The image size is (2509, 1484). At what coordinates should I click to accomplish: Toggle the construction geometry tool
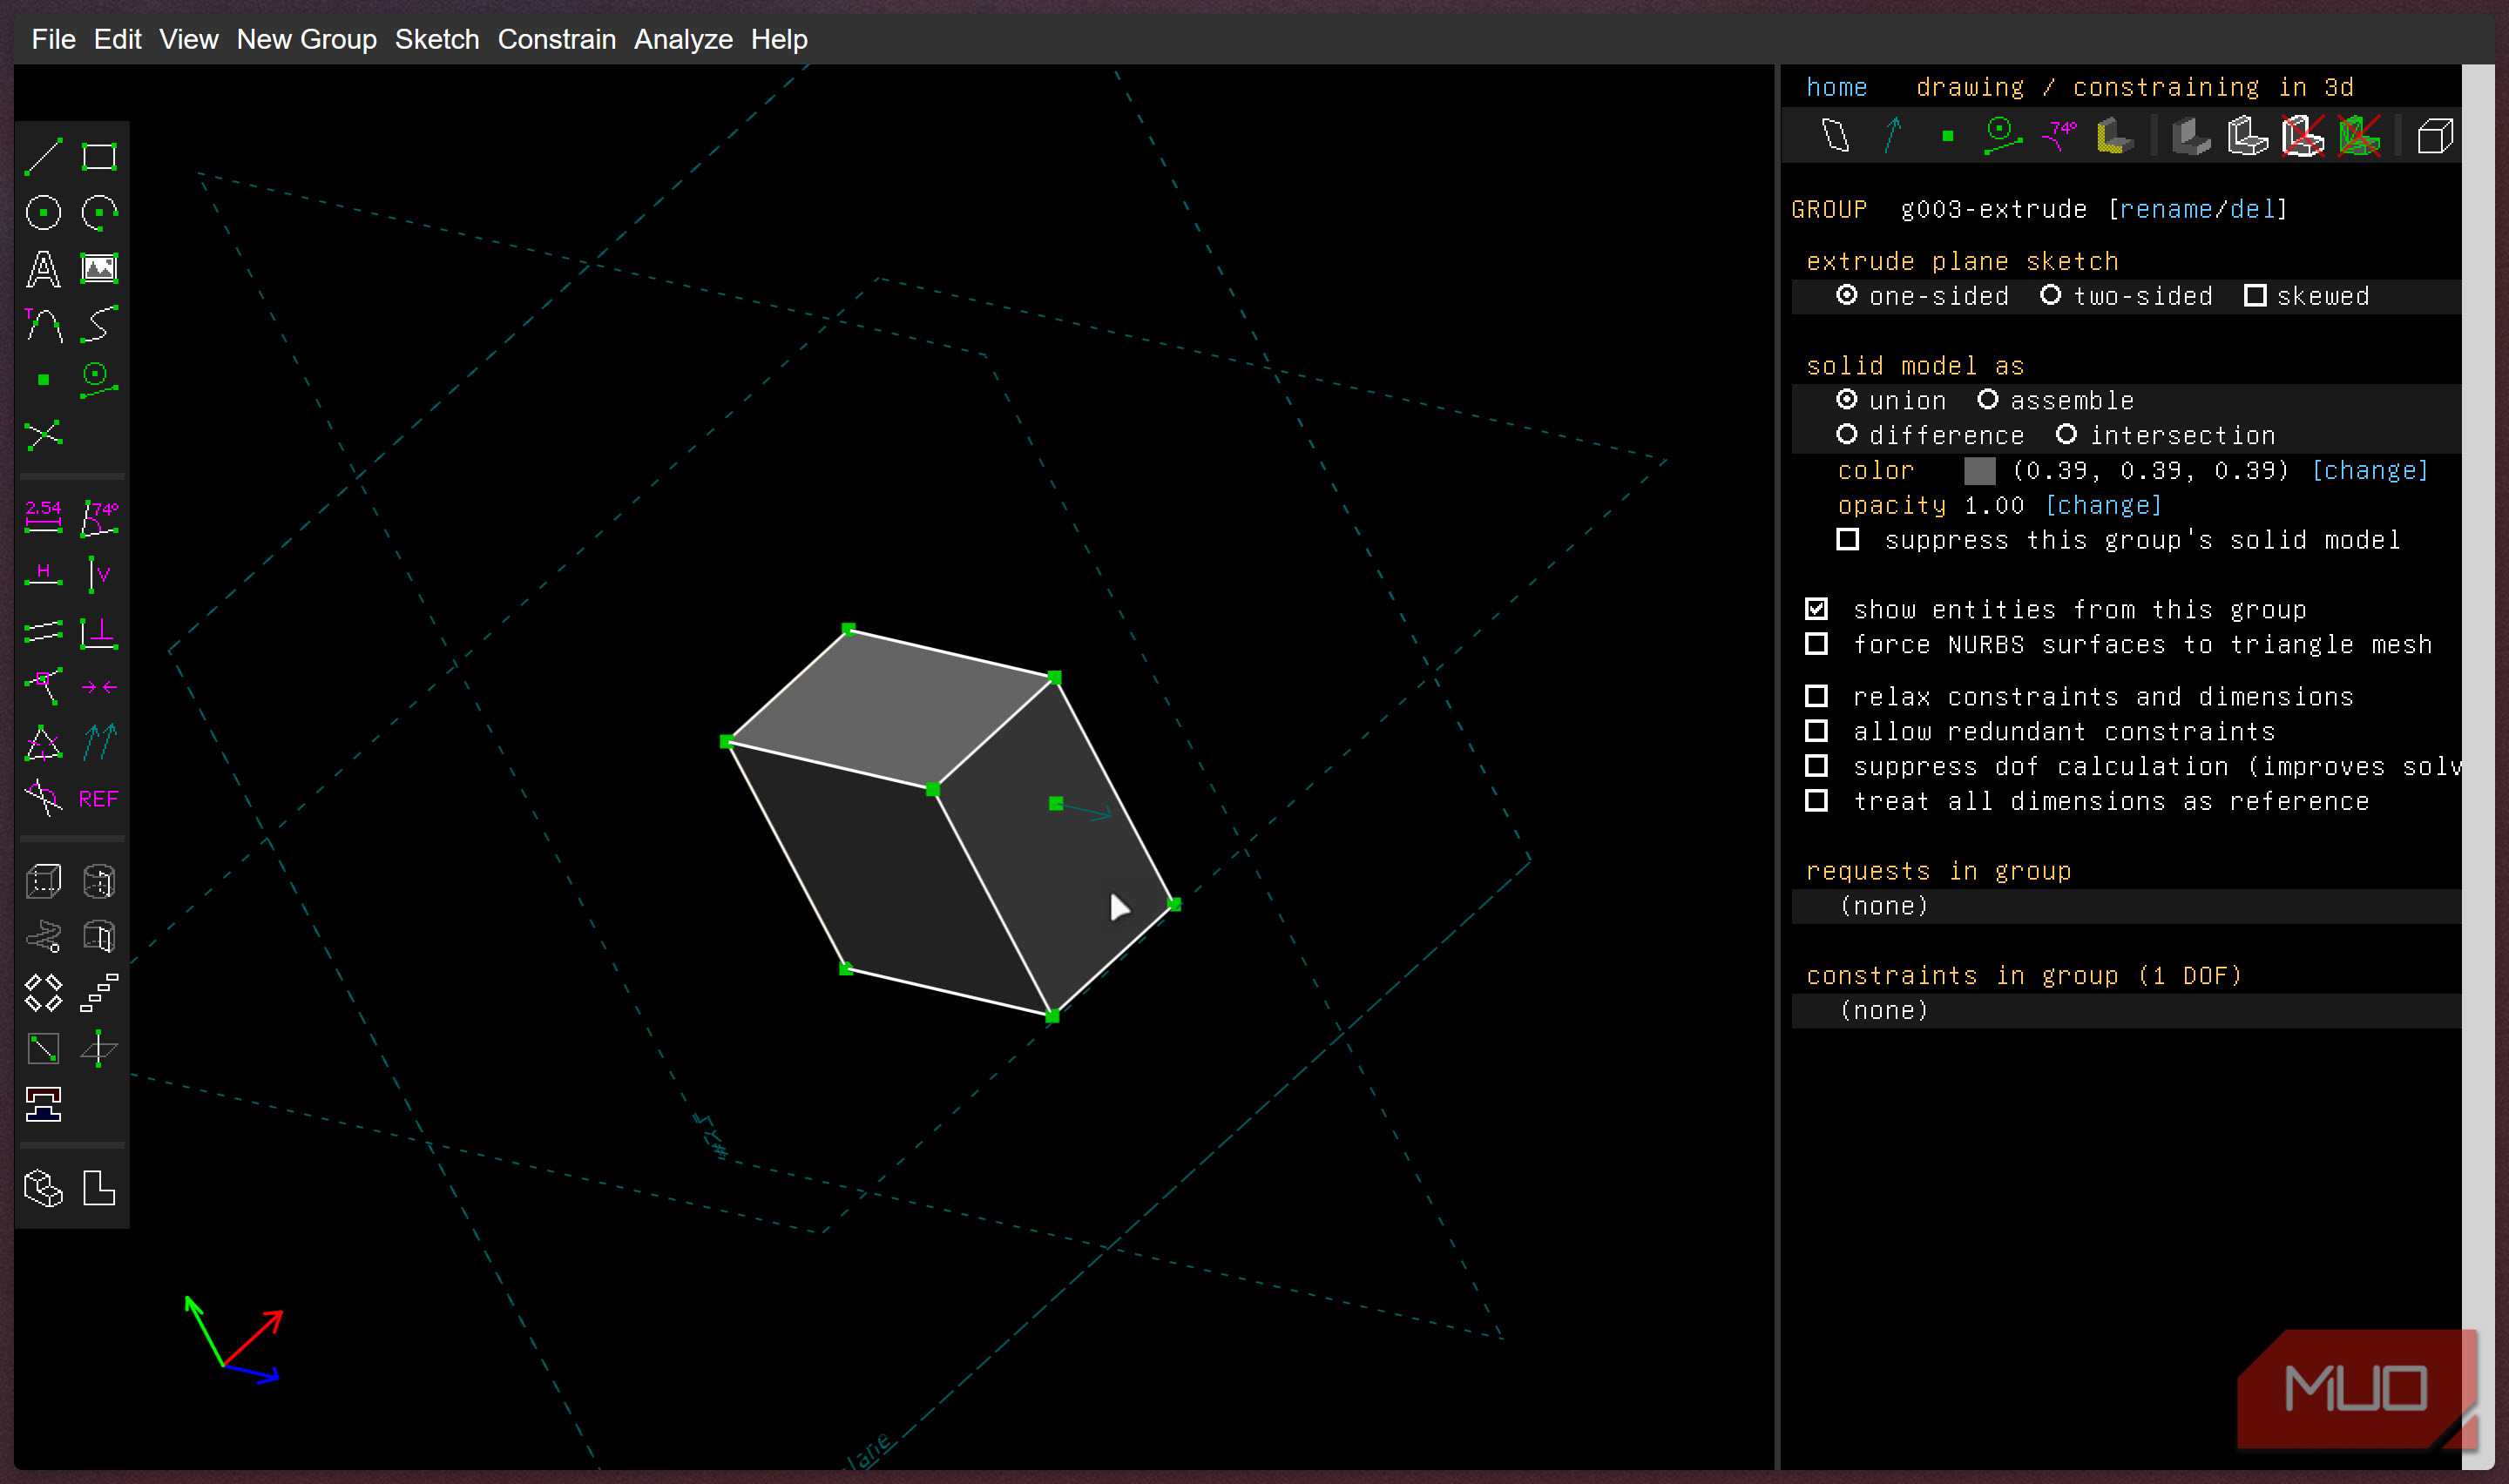click(99, 380)
